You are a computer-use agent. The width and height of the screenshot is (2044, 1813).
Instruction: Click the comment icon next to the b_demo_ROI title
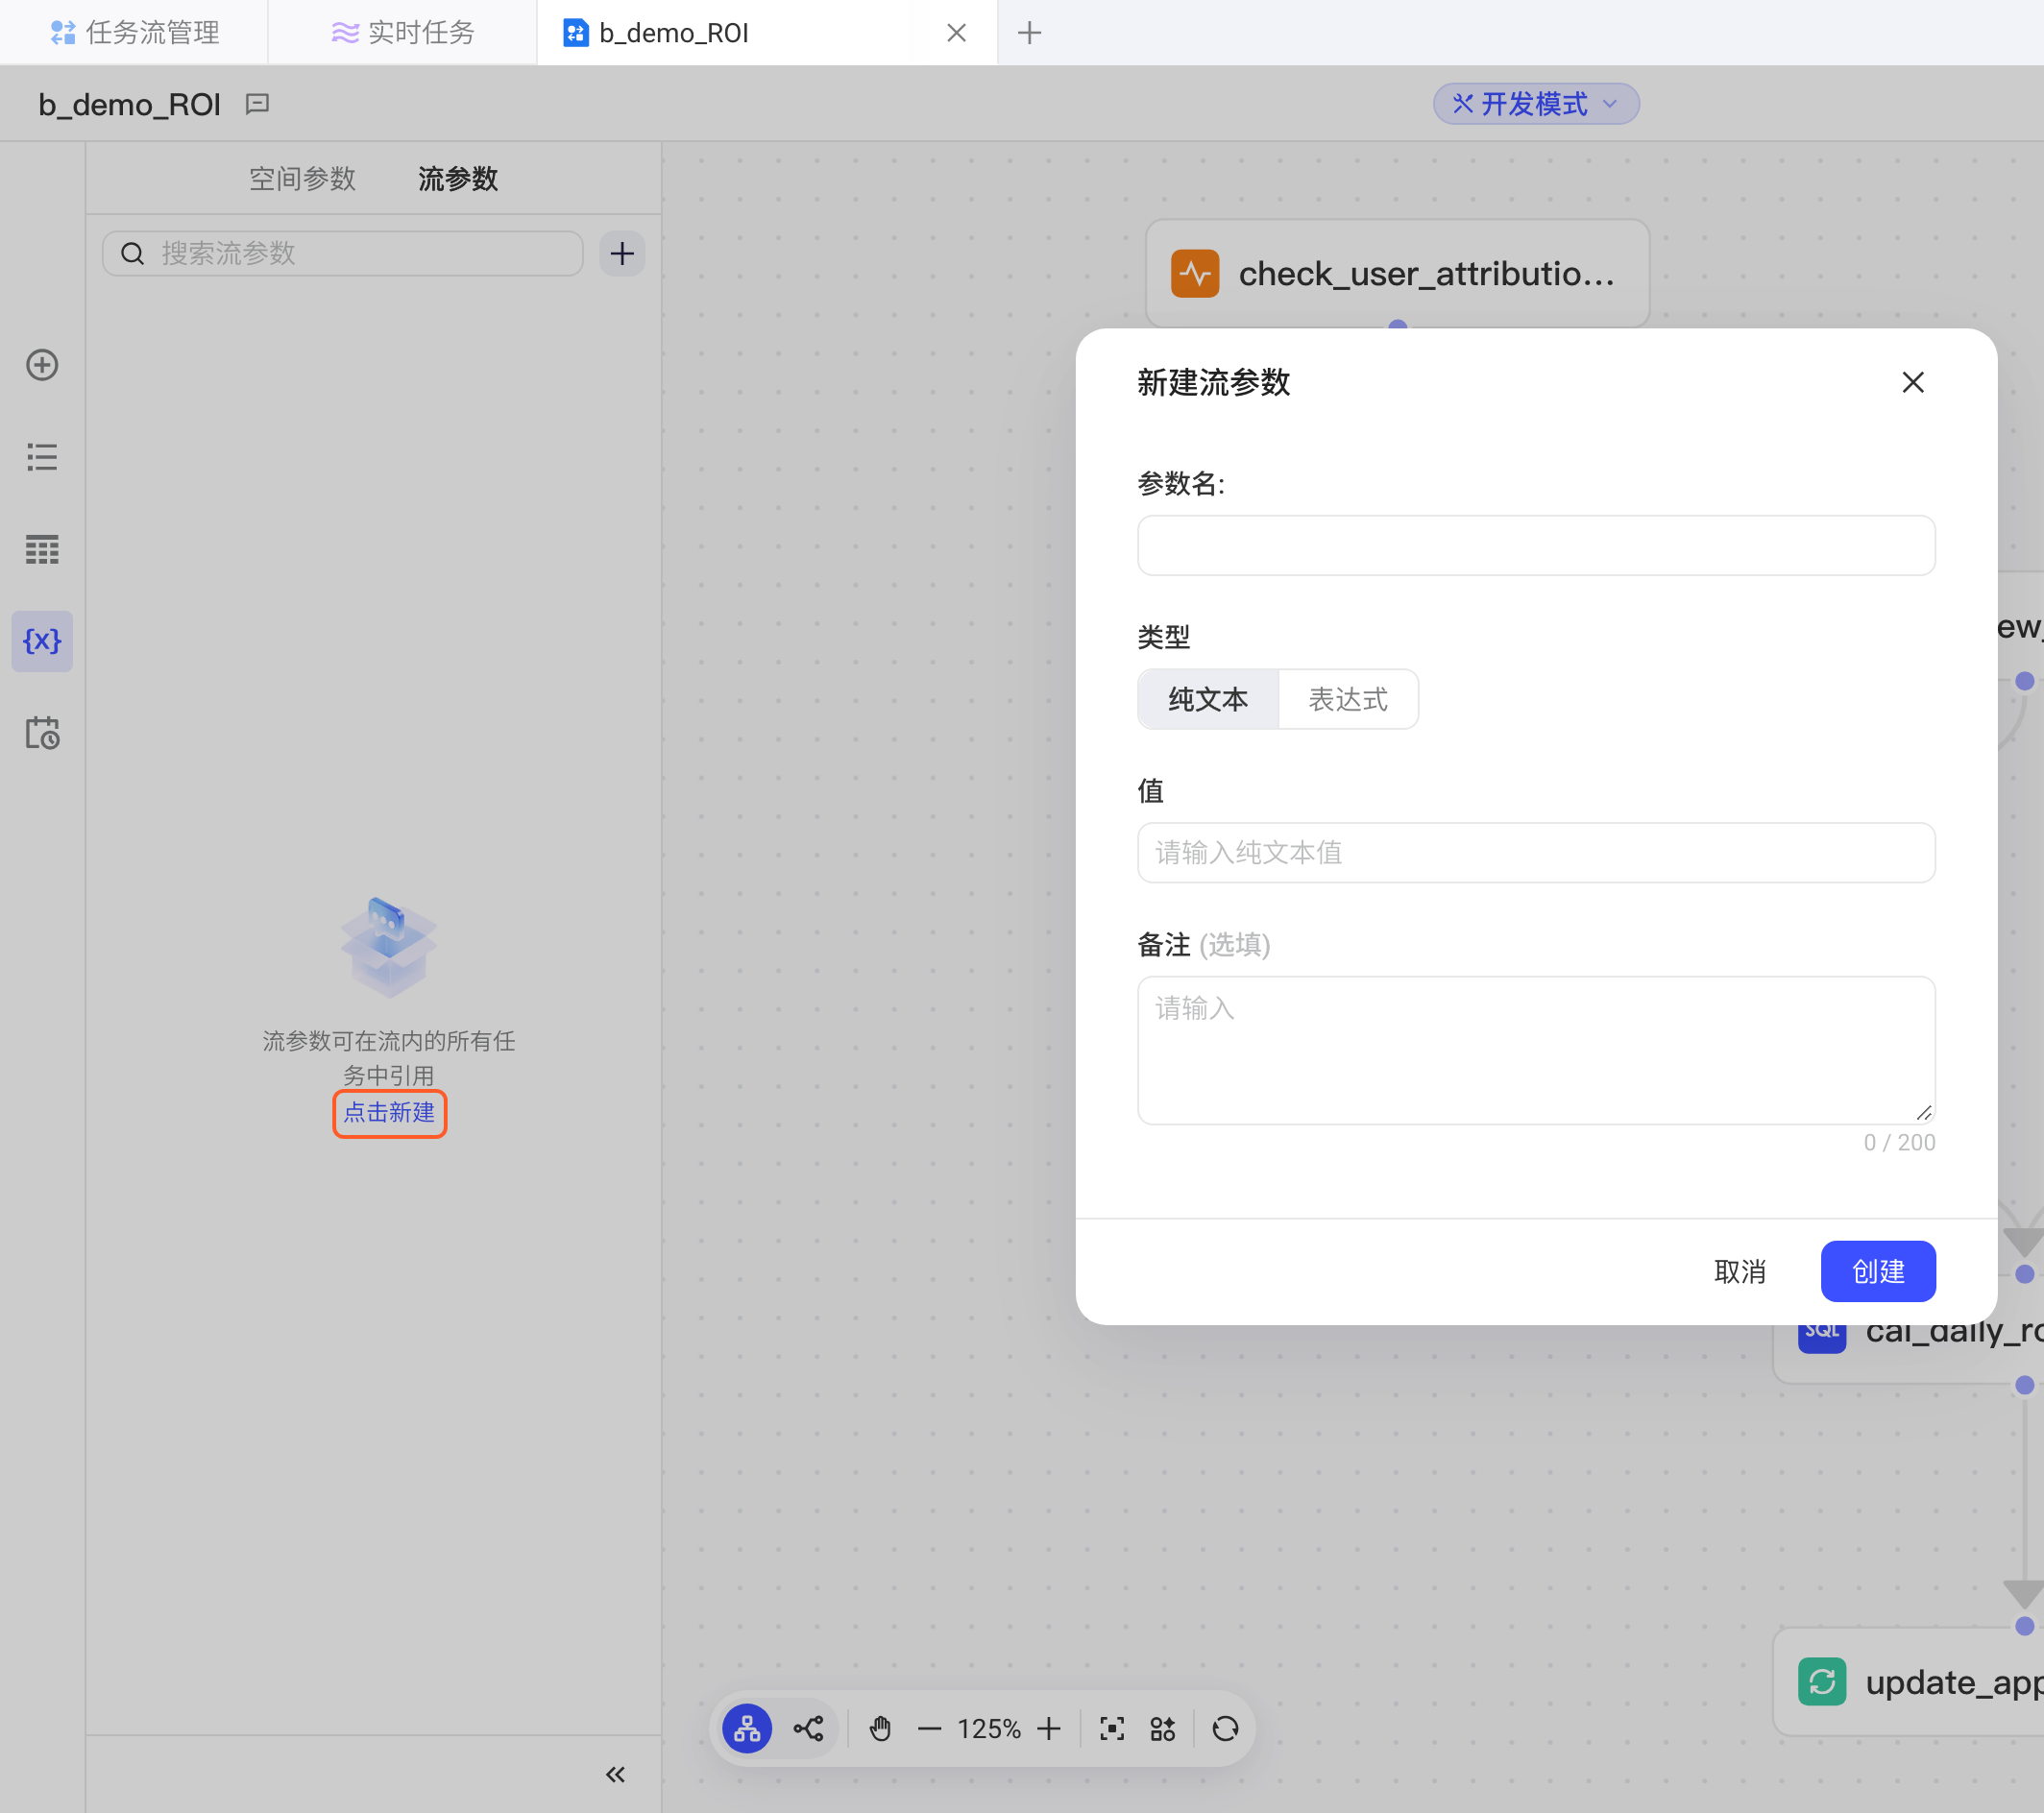(x=257, y=104)
